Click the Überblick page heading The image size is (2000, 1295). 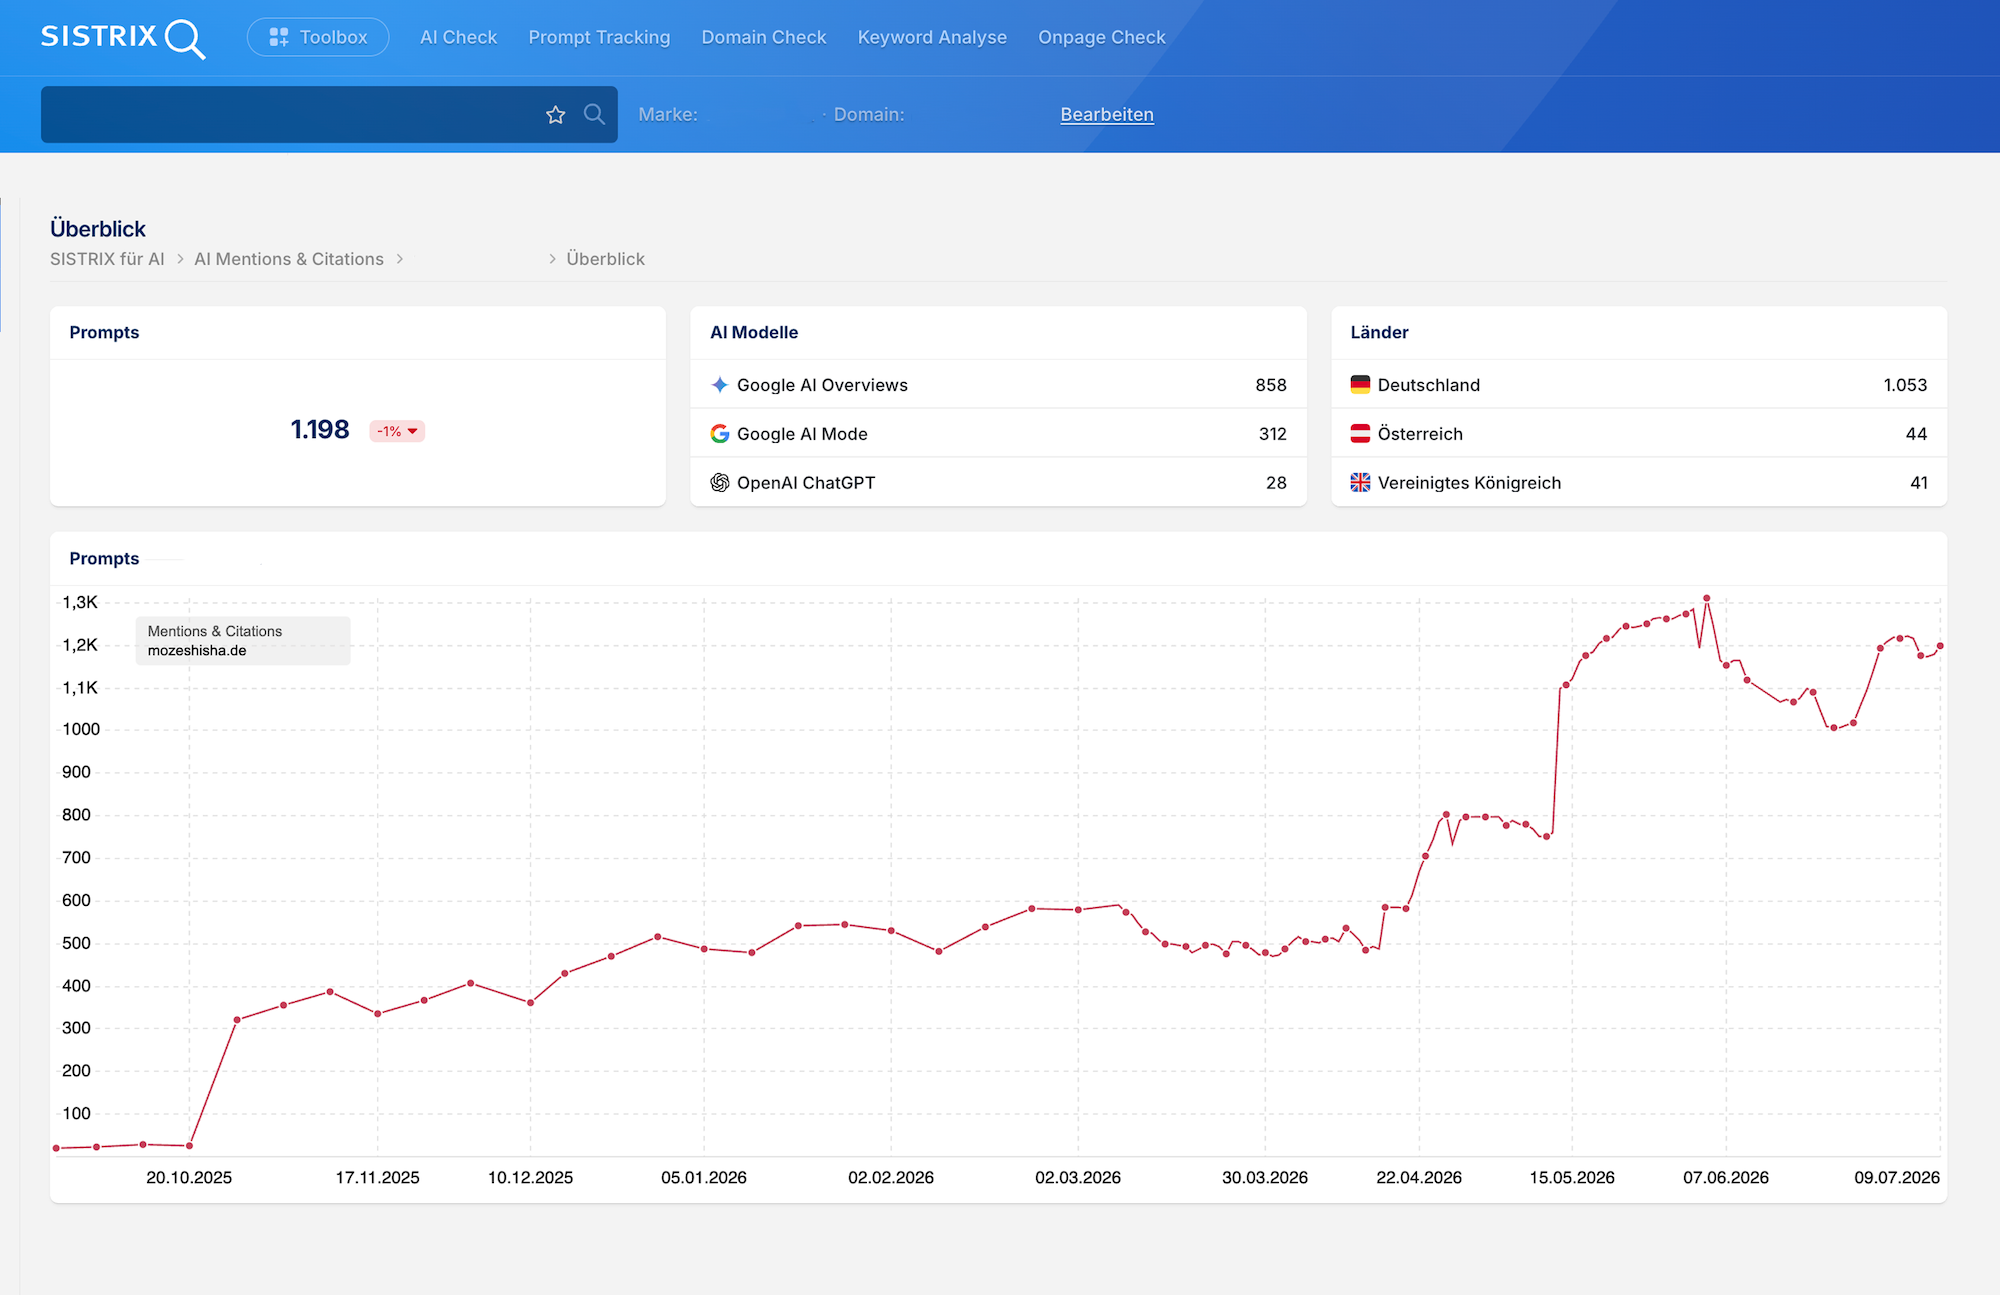[98, 229]
